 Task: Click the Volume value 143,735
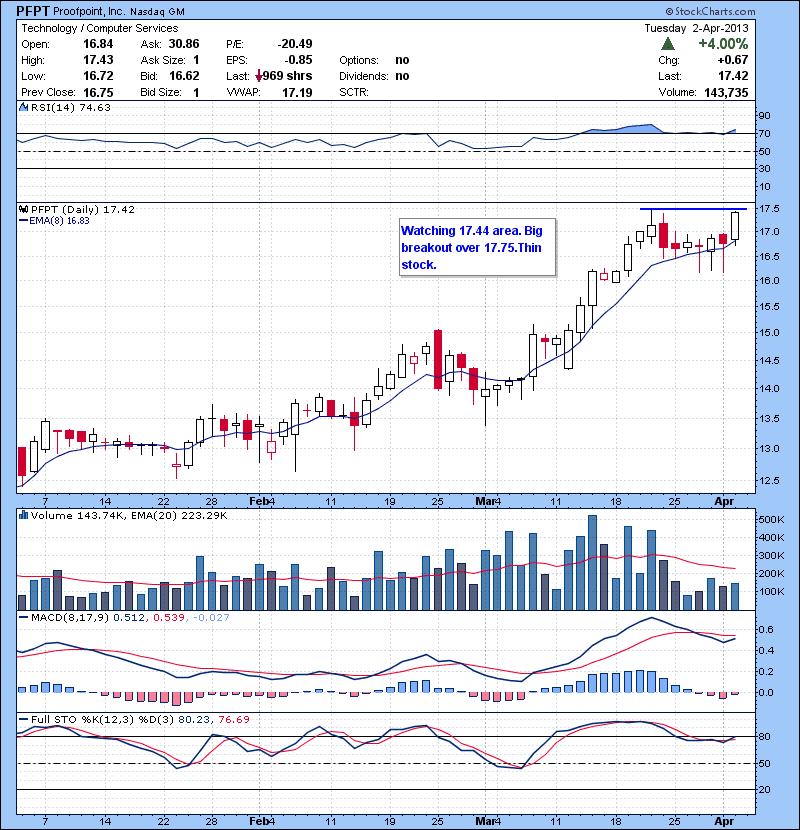click(726, 93)
